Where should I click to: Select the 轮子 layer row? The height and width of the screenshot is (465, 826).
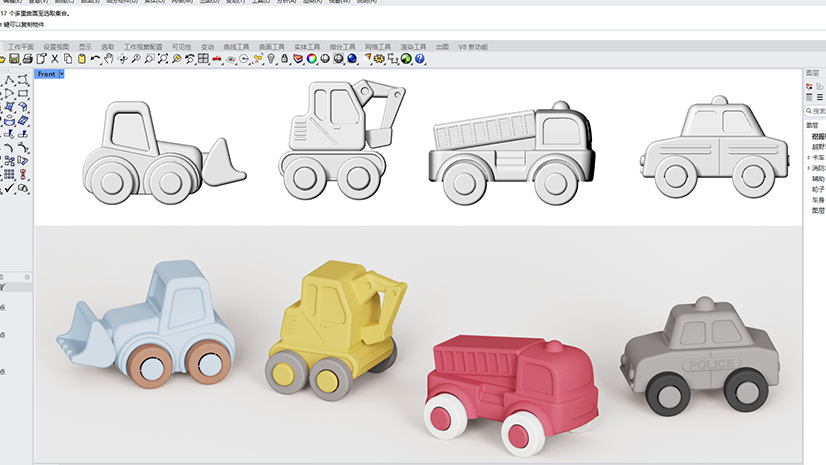tap(817, 189)
